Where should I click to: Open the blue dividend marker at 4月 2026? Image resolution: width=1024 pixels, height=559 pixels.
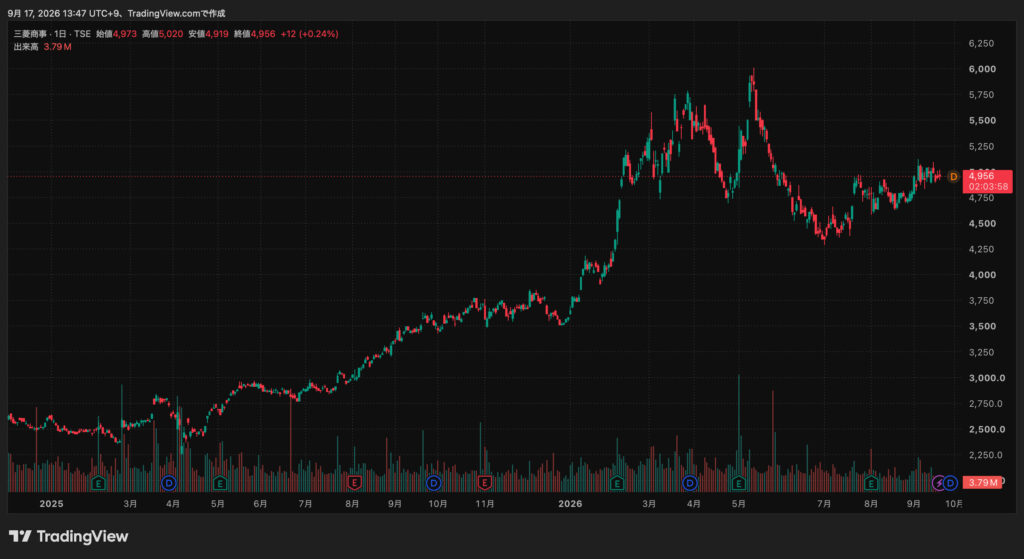click(x=690, y=483)
